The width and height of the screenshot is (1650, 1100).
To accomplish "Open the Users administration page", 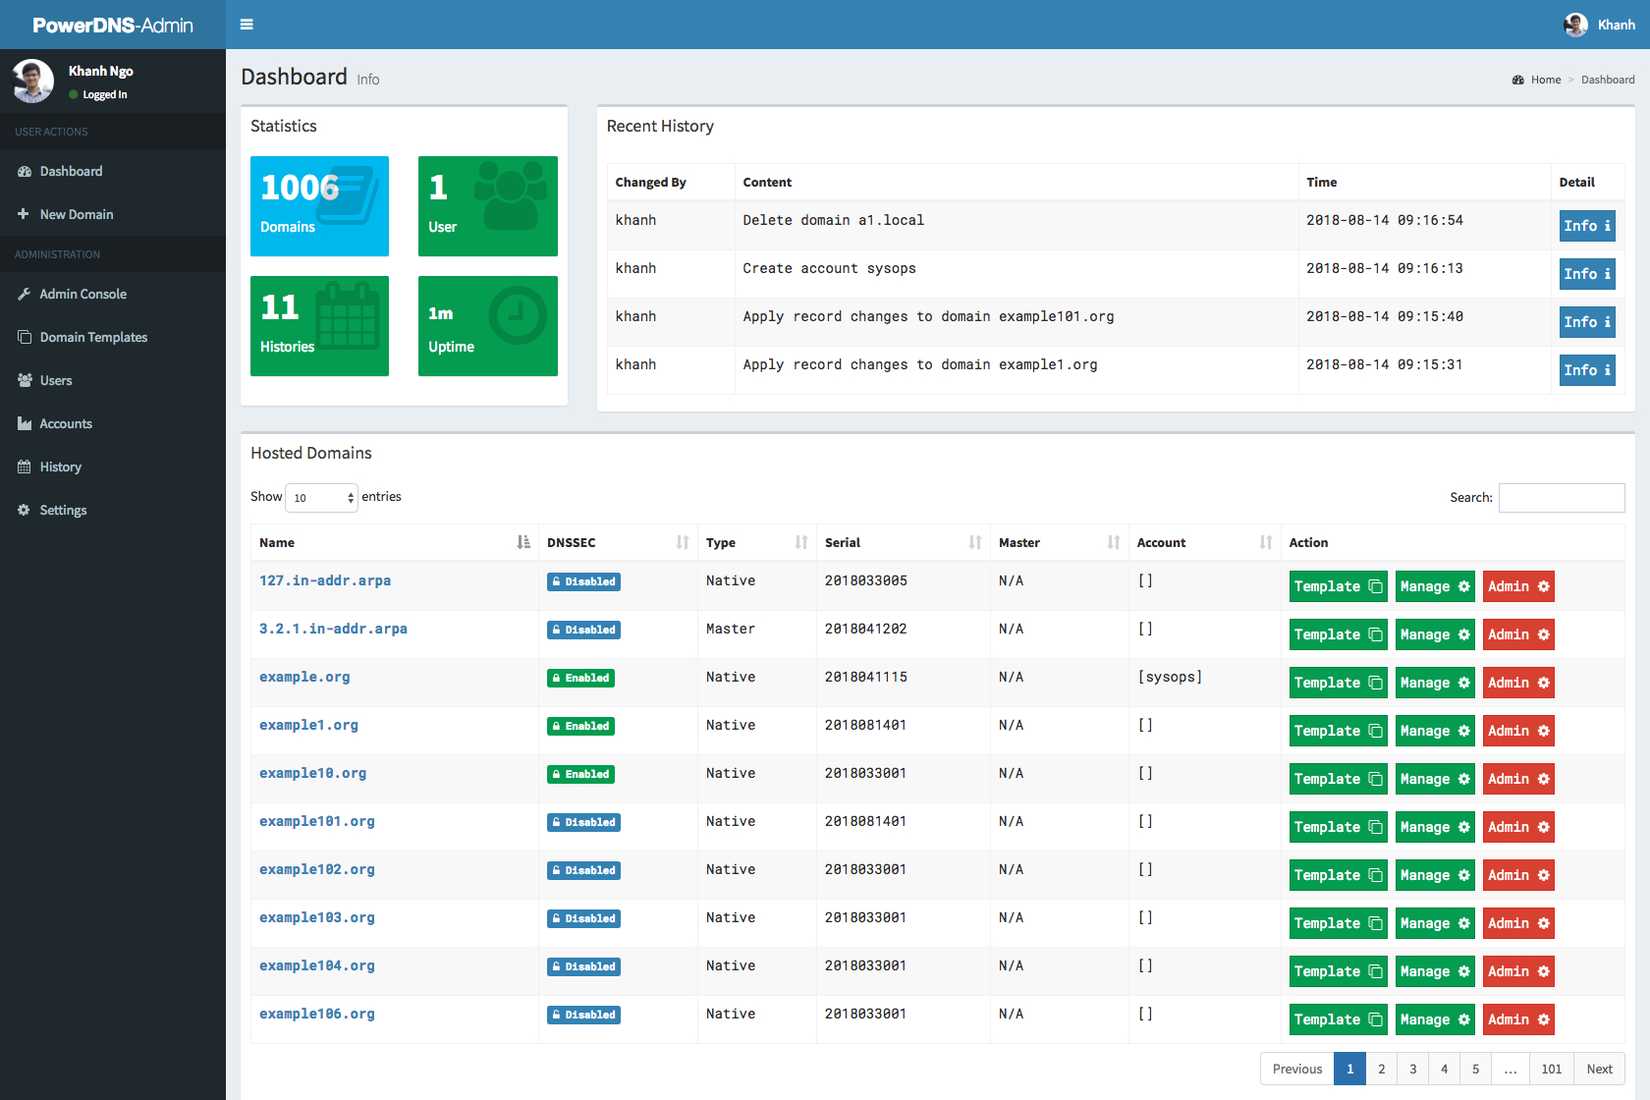I will pyautogui.click(x=56, y=380).
